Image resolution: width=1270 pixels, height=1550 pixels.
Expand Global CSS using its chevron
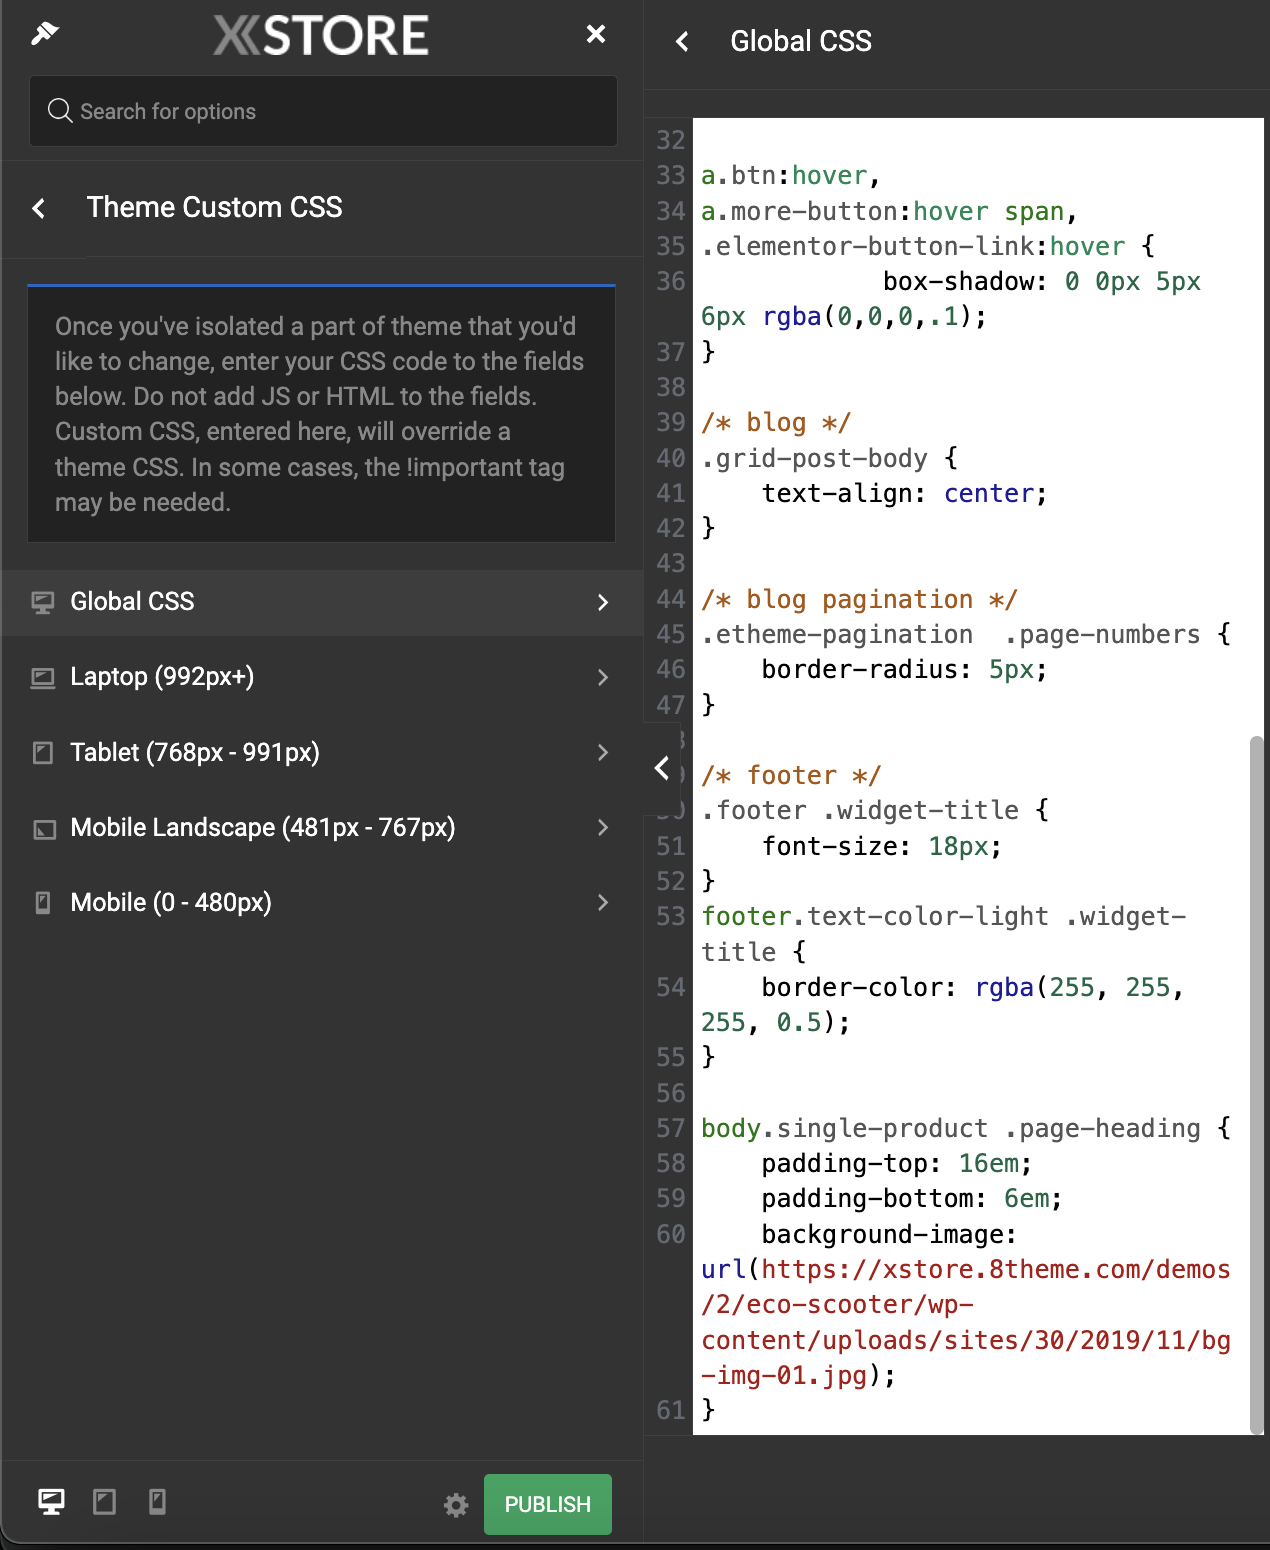pyautogui.click(x=602, y=602)
